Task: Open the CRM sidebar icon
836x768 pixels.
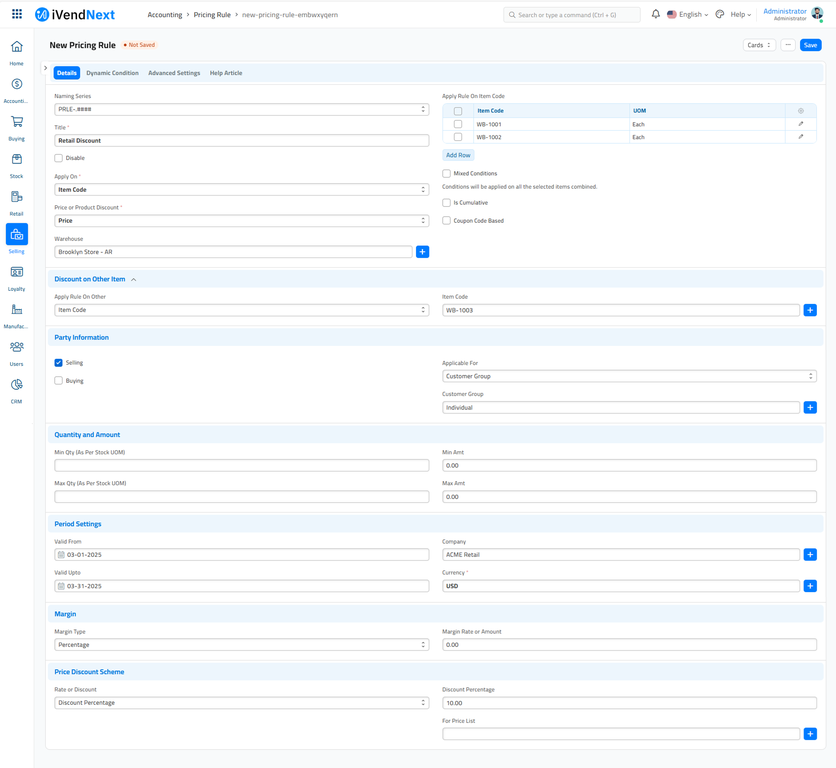Action: coord(17,385)
